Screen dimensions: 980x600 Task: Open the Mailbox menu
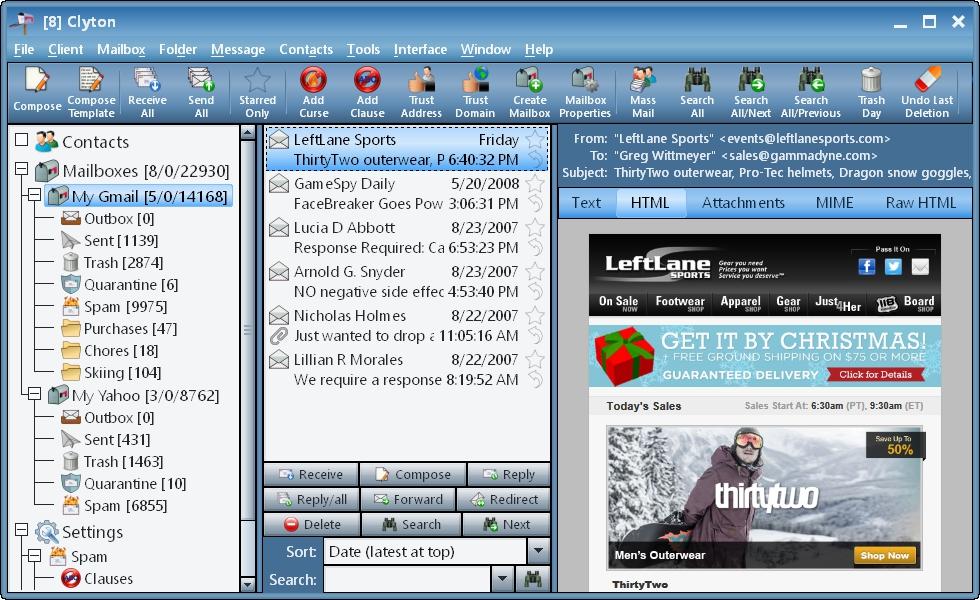pos(121,49)
